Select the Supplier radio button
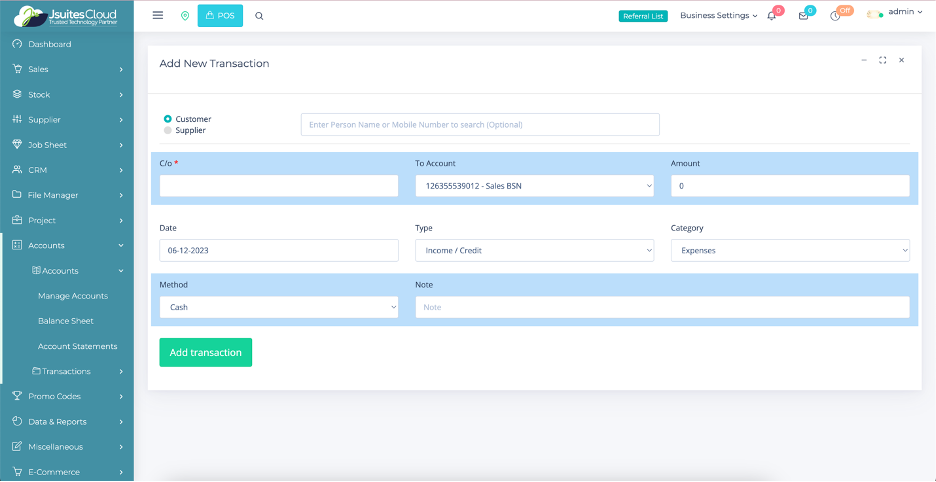This screenshot has height=482, width=936. coord(168,130)
